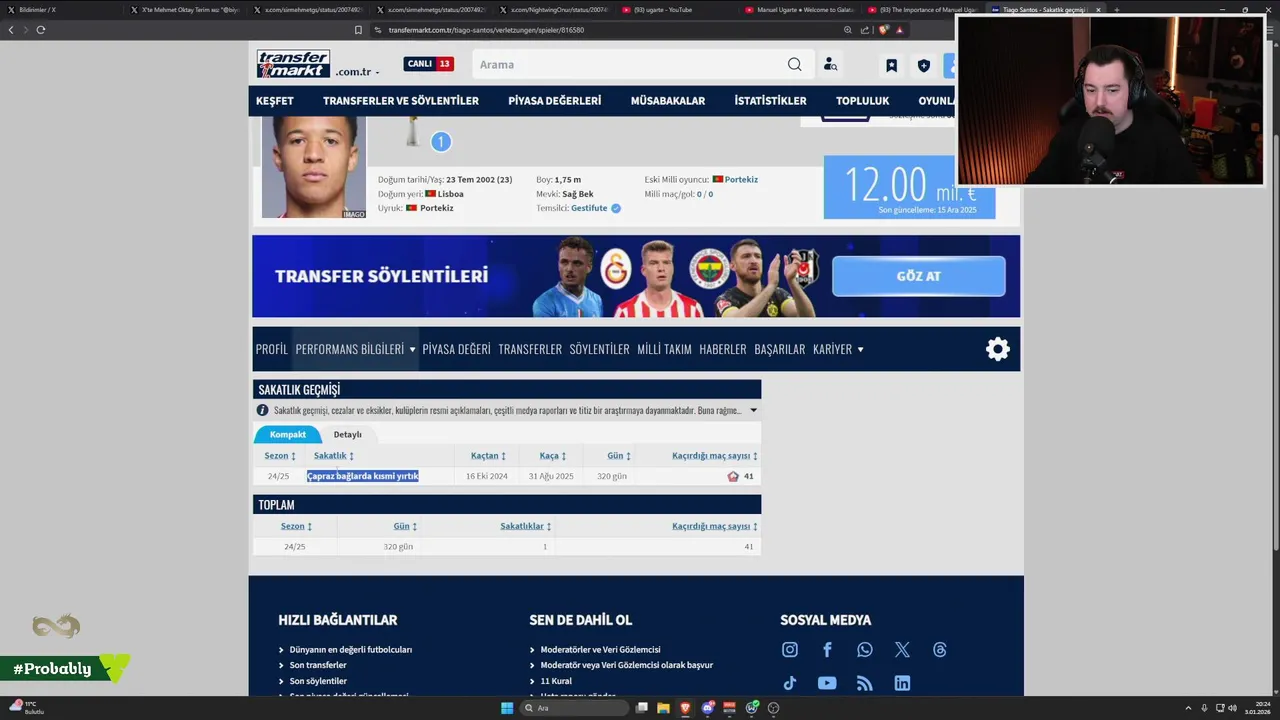The height and width of the screenshot is (720, 1280).
Task: Open 'Moderatörler ve Veri Gözlemcisi' link
Action: 600,649
